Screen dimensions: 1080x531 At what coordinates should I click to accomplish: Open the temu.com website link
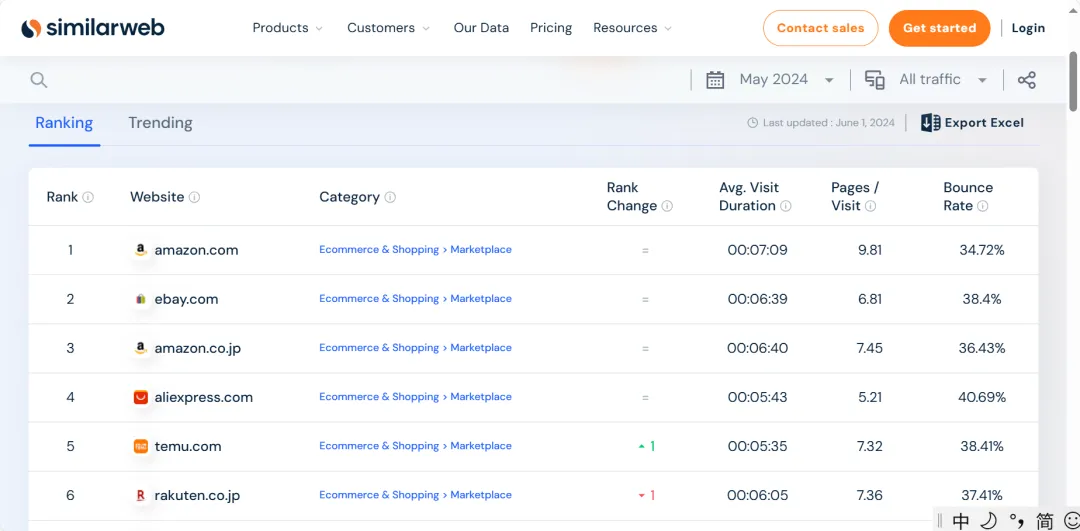tap(188, 446)
